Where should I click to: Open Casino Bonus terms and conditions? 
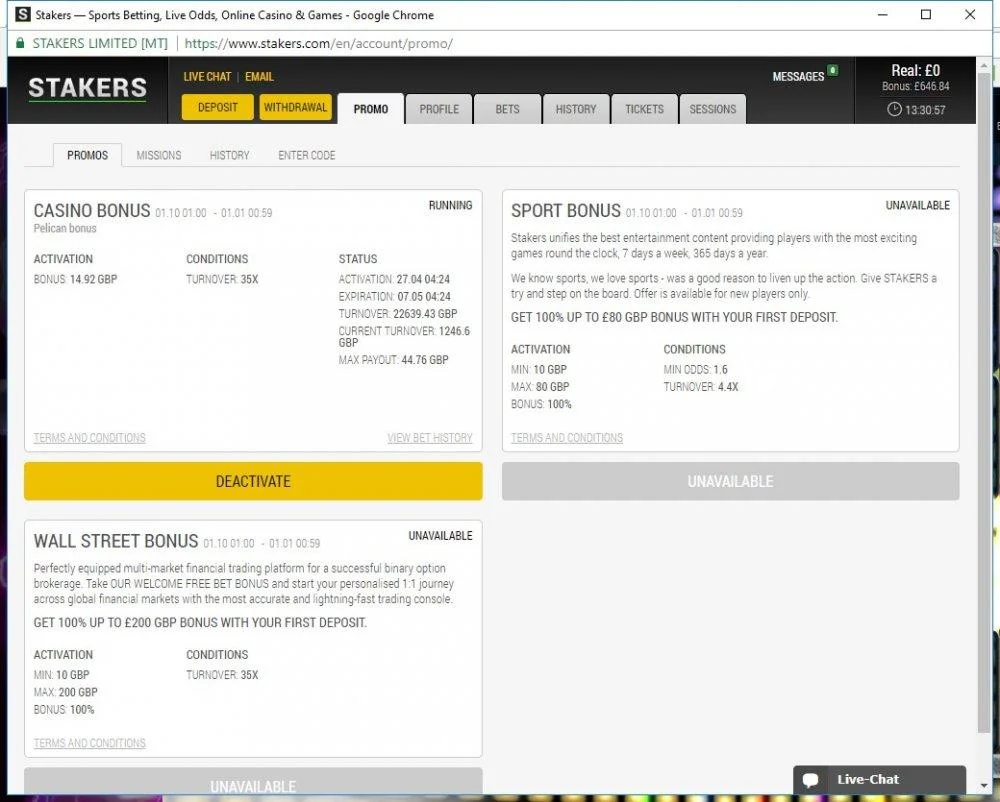(89, 438)
